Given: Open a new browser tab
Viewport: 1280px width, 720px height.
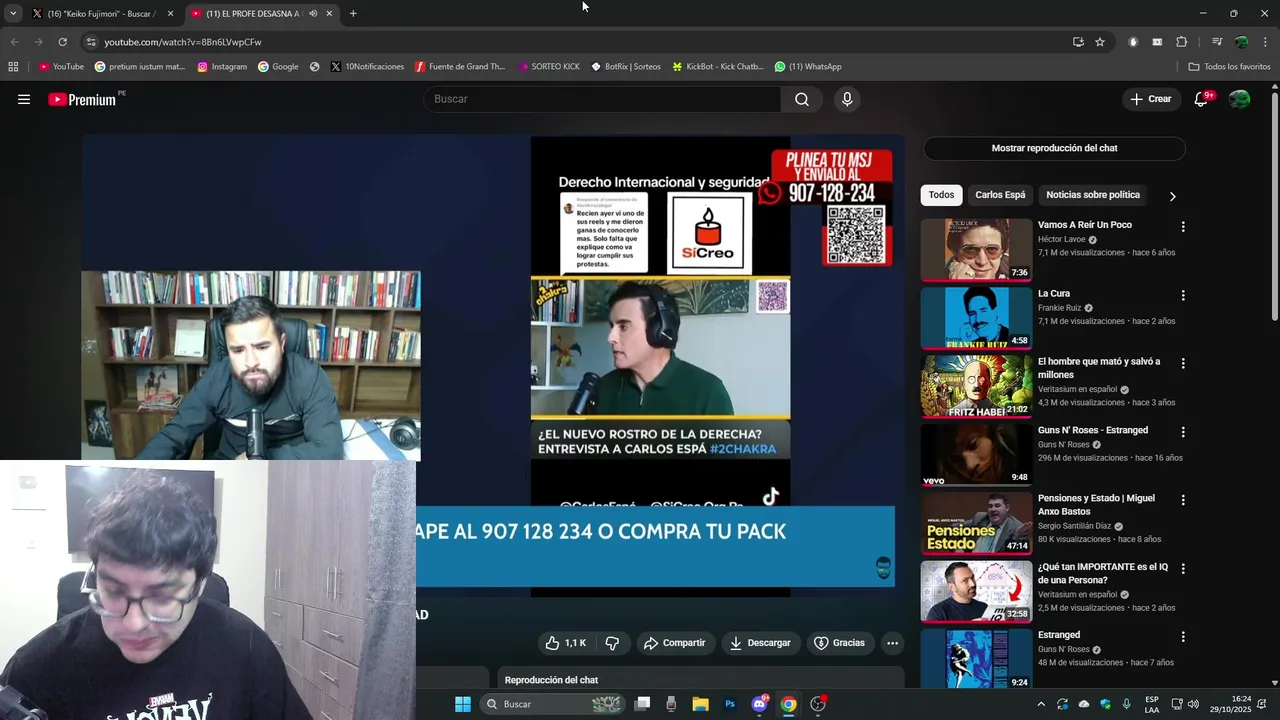Looking at the screenshot, I should tap(353, 14).
